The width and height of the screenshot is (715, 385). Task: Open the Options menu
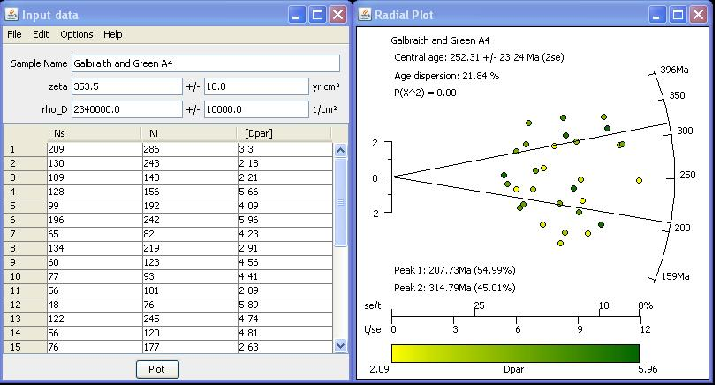coord(77,34)
